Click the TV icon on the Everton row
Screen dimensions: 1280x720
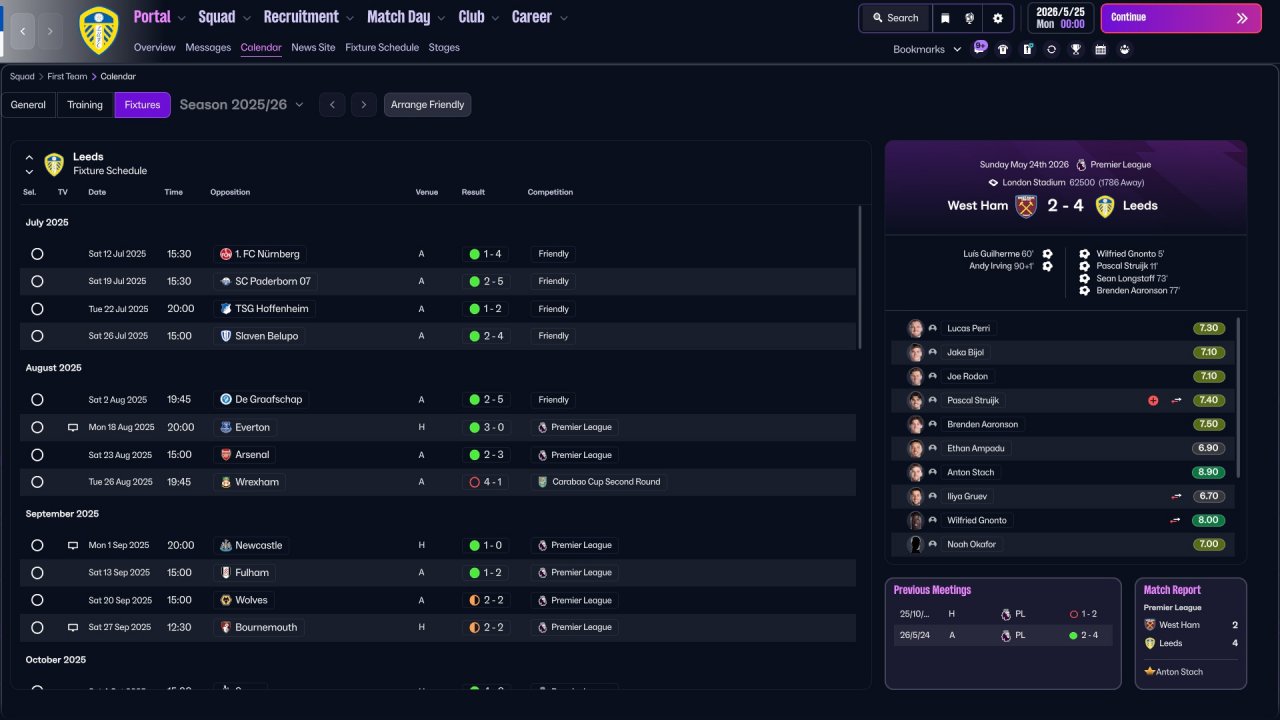point(72,428)
